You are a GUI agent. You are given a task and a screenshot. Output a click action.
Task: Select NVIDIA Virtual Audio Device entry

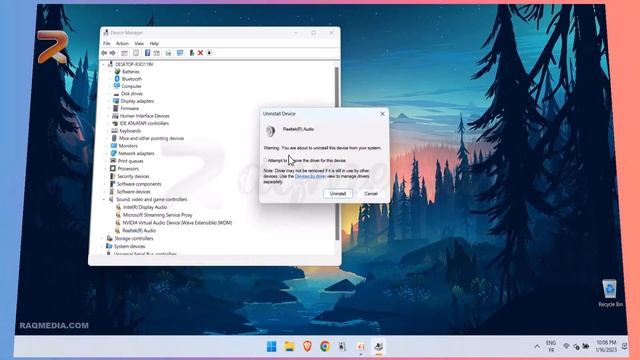click(177, 223)
